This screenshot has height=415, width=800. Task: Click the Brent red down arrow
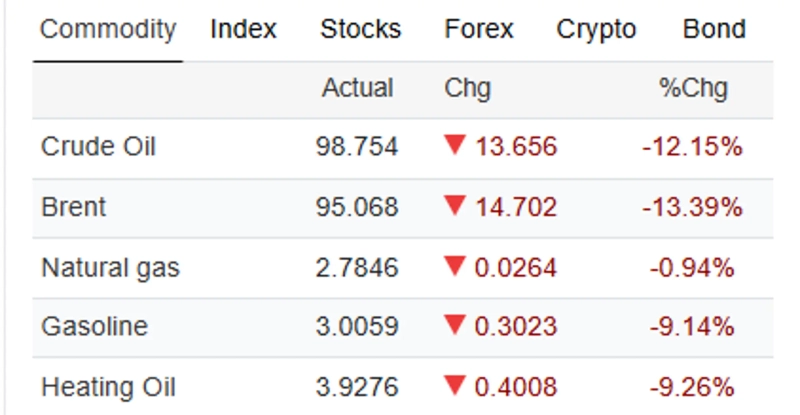pyautogui.click(x=456, y=207)
